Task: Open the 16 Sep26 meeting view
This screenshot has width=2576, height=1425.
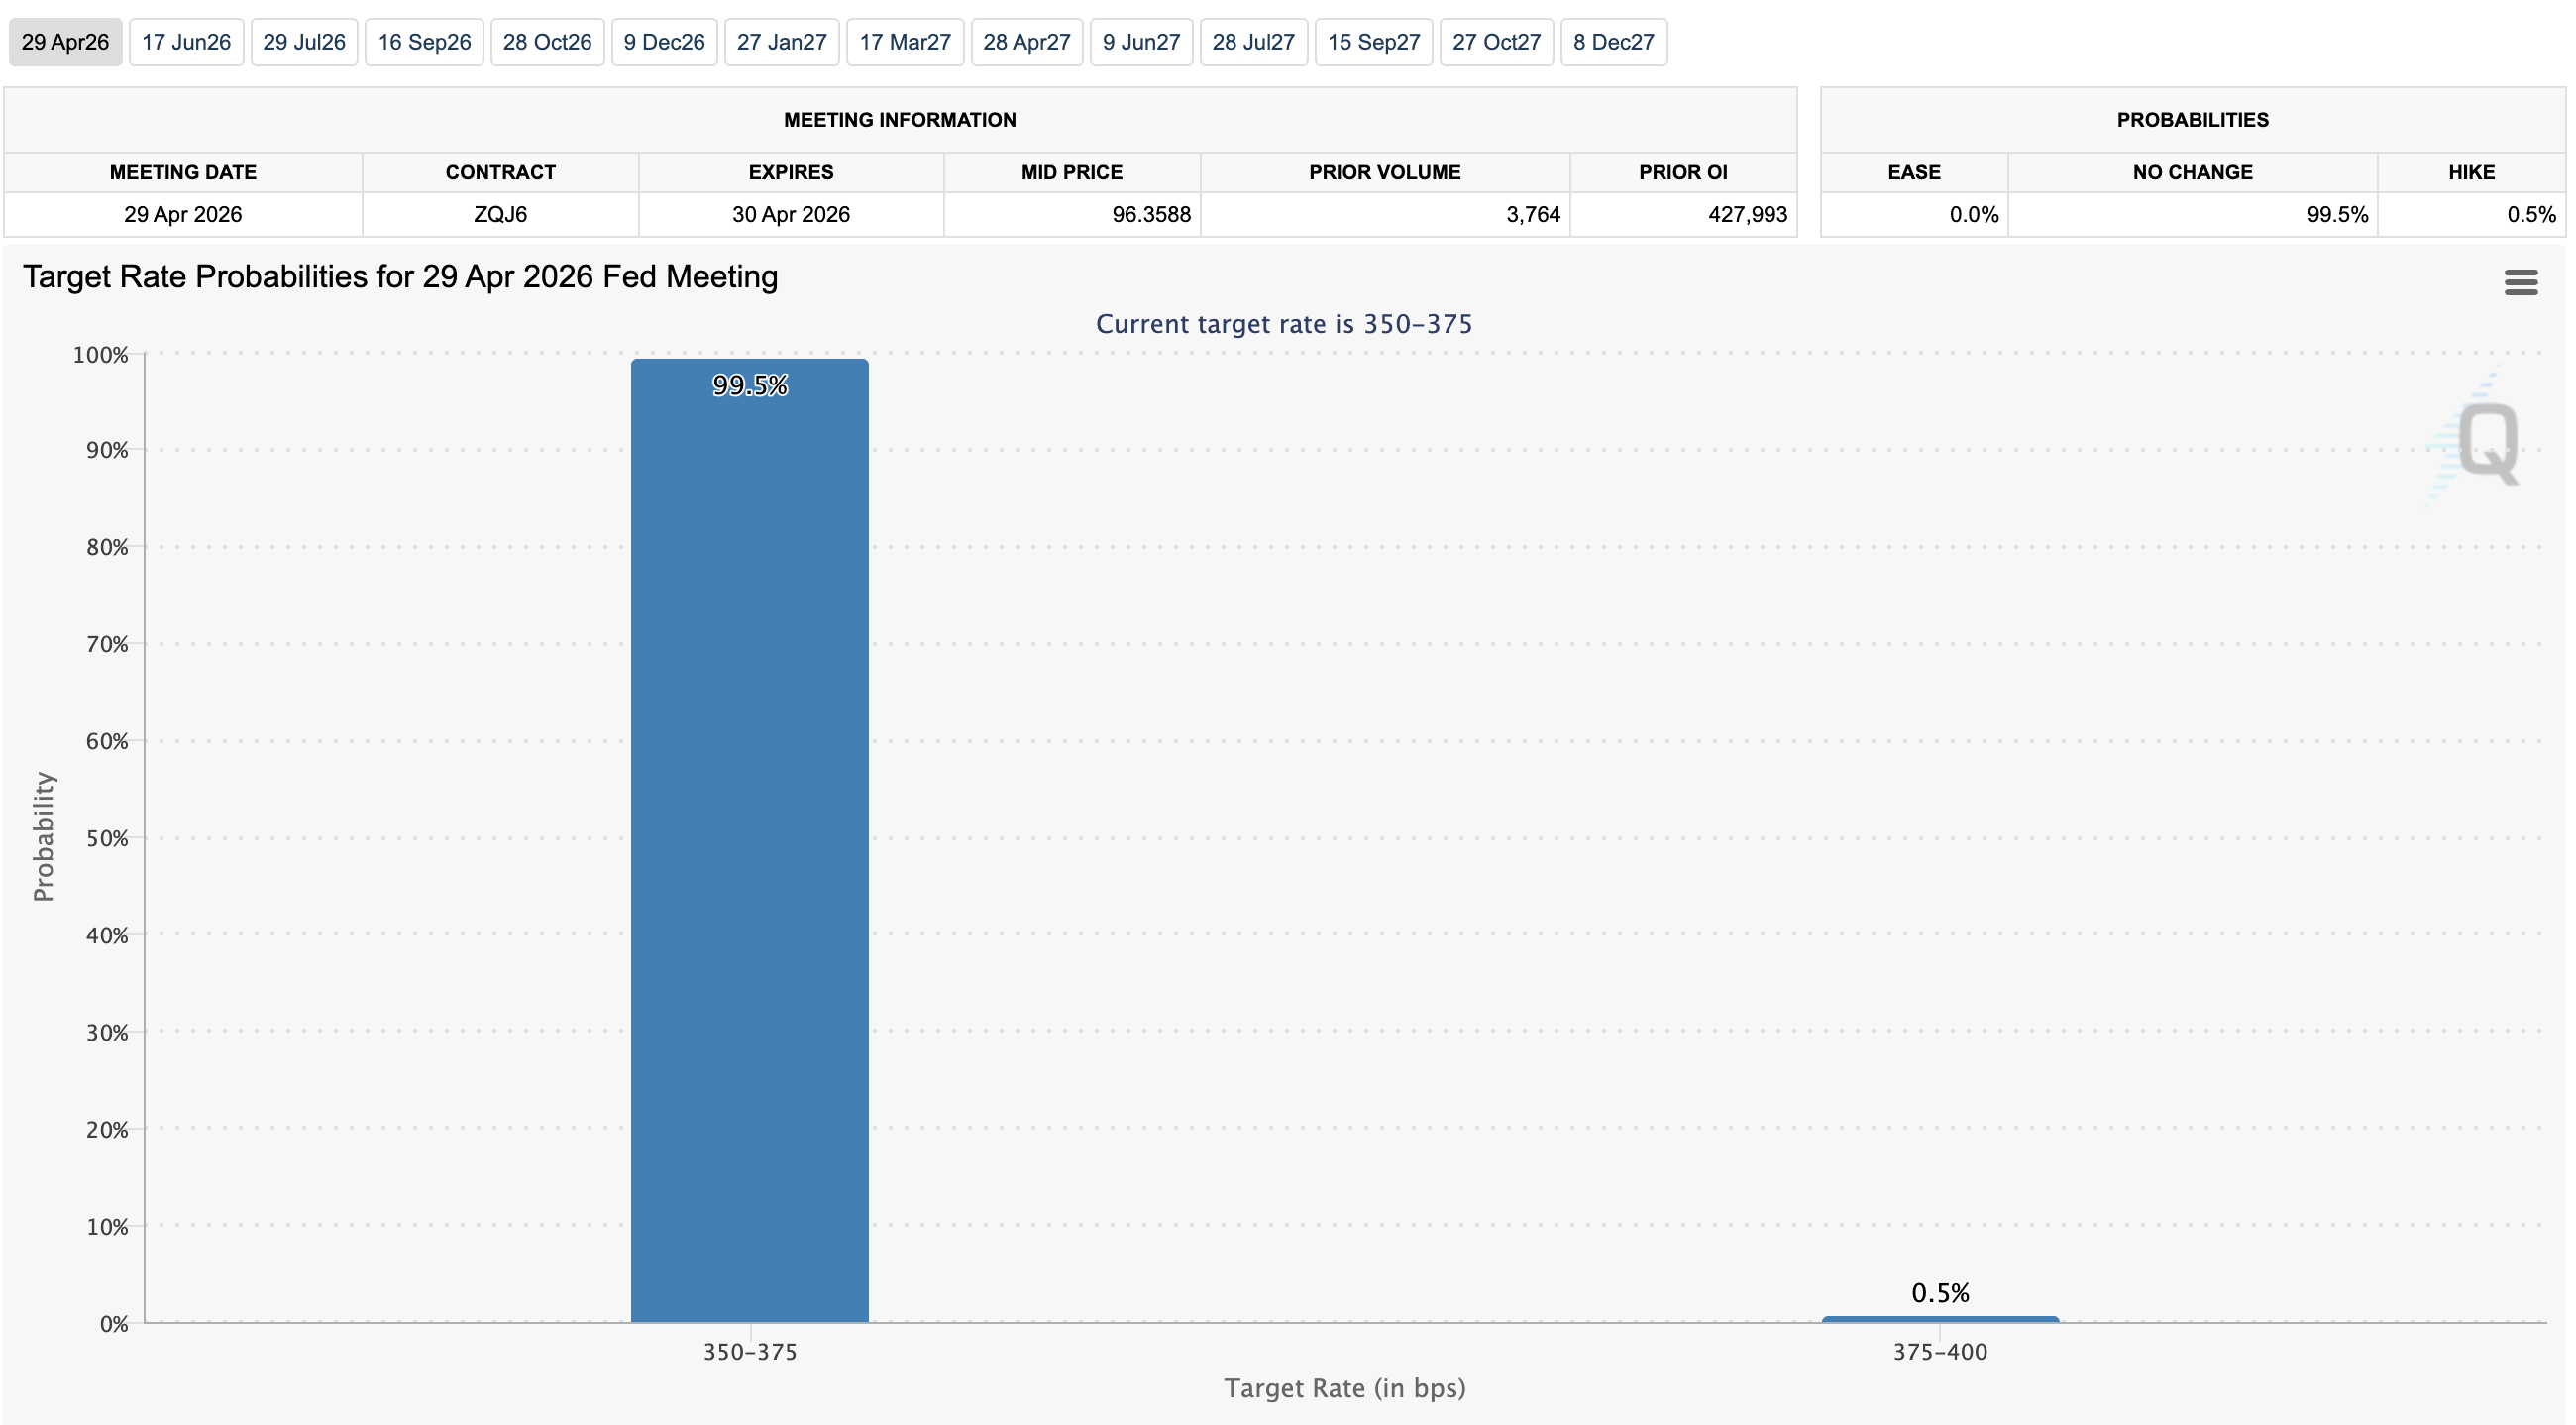Action: (x=424, y=42)
